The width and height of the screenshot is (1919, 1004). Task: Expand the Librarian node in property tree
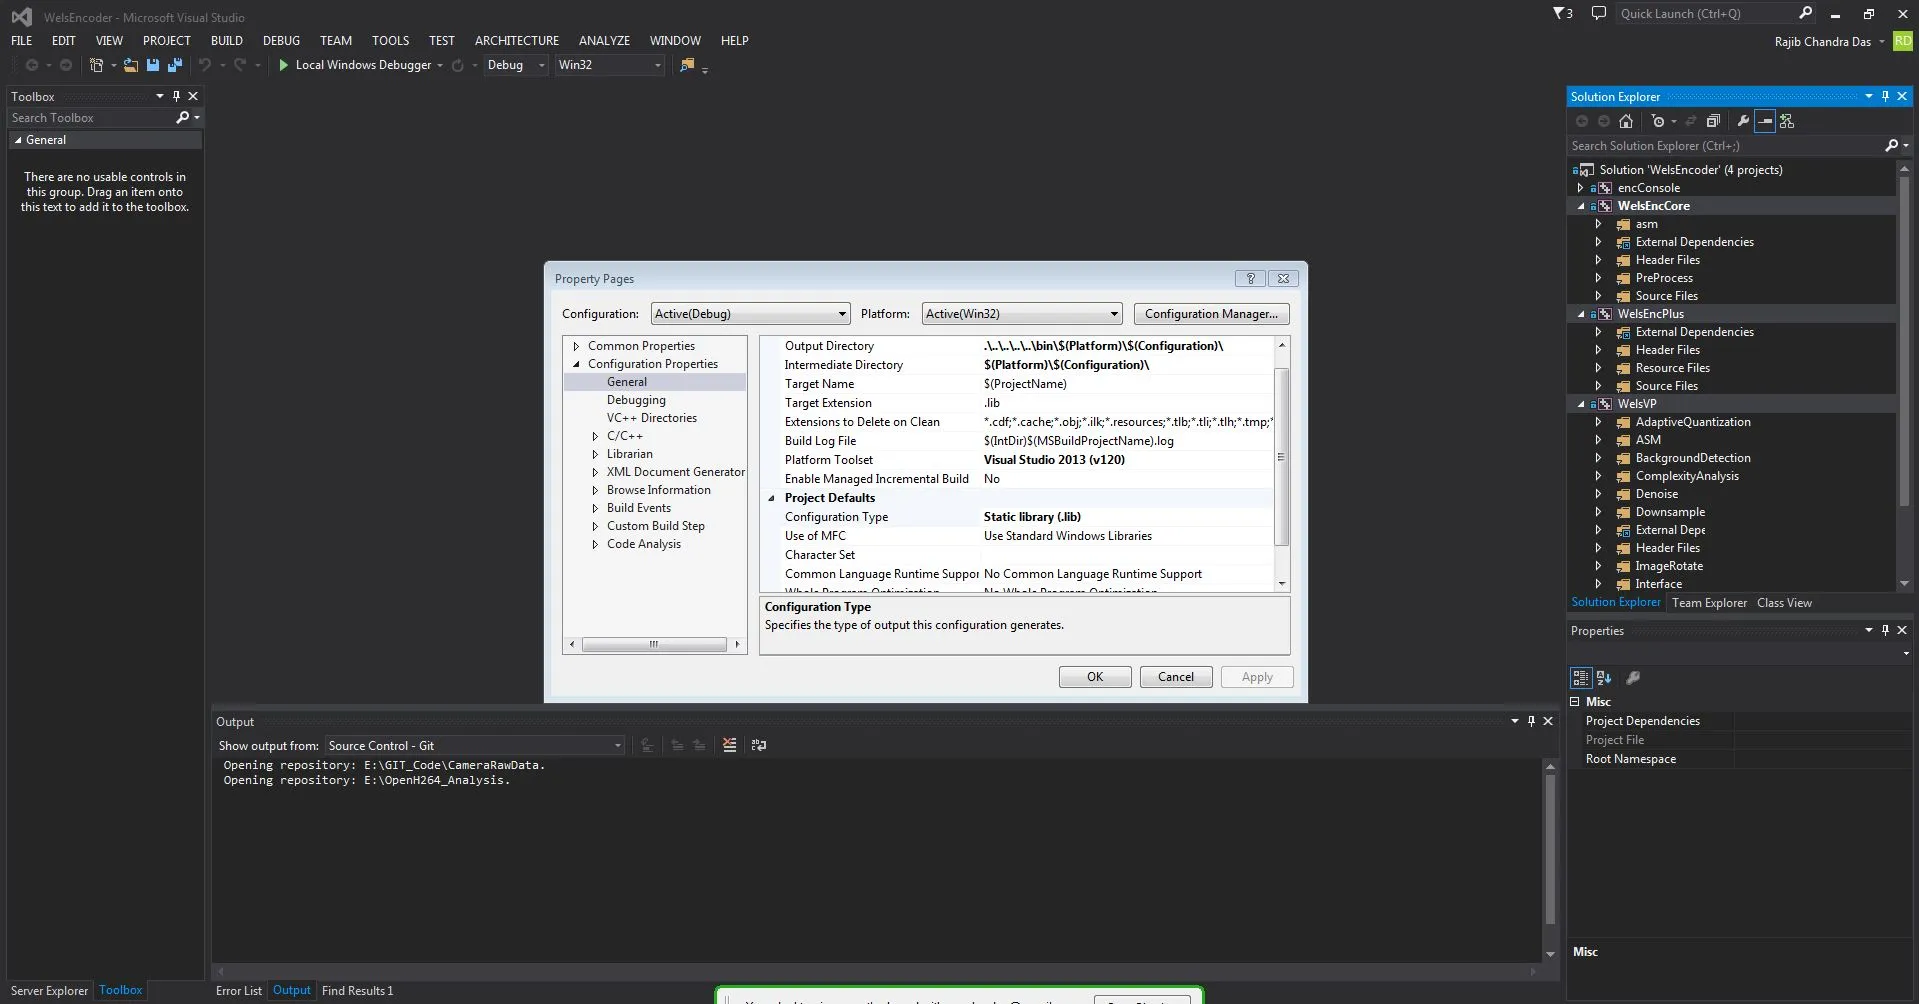click(595, 454)
